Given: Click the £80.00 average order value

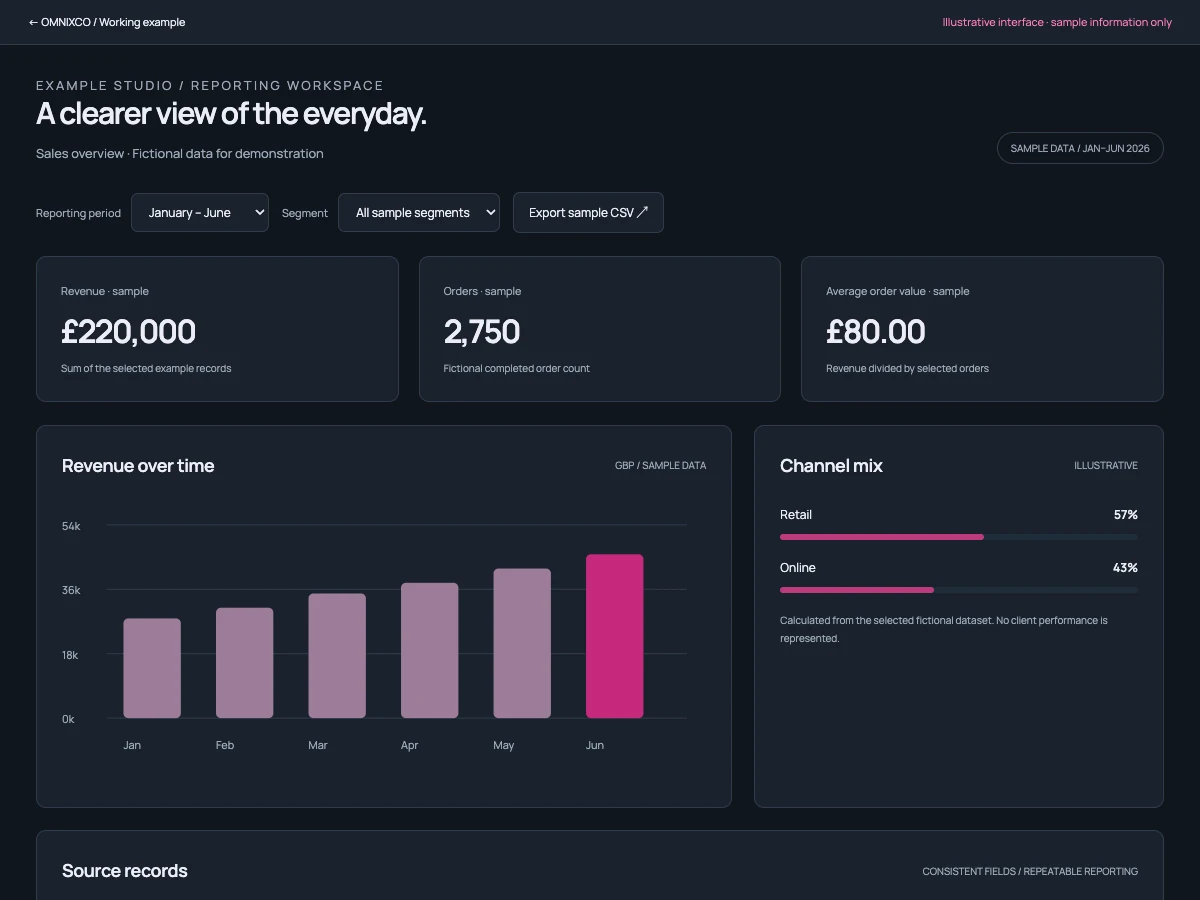Looking at the screenshot, I should (x=876, y=331).
